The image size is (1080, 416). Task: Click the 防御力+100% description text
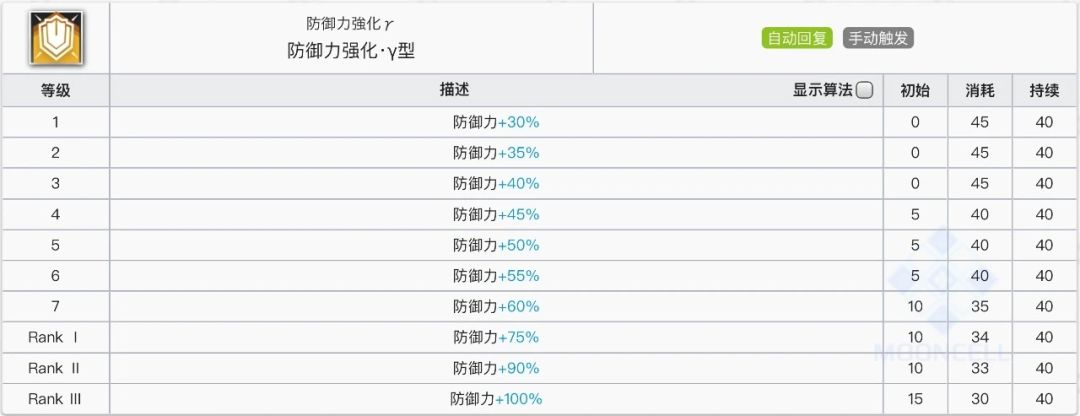(x=496, y=399)
